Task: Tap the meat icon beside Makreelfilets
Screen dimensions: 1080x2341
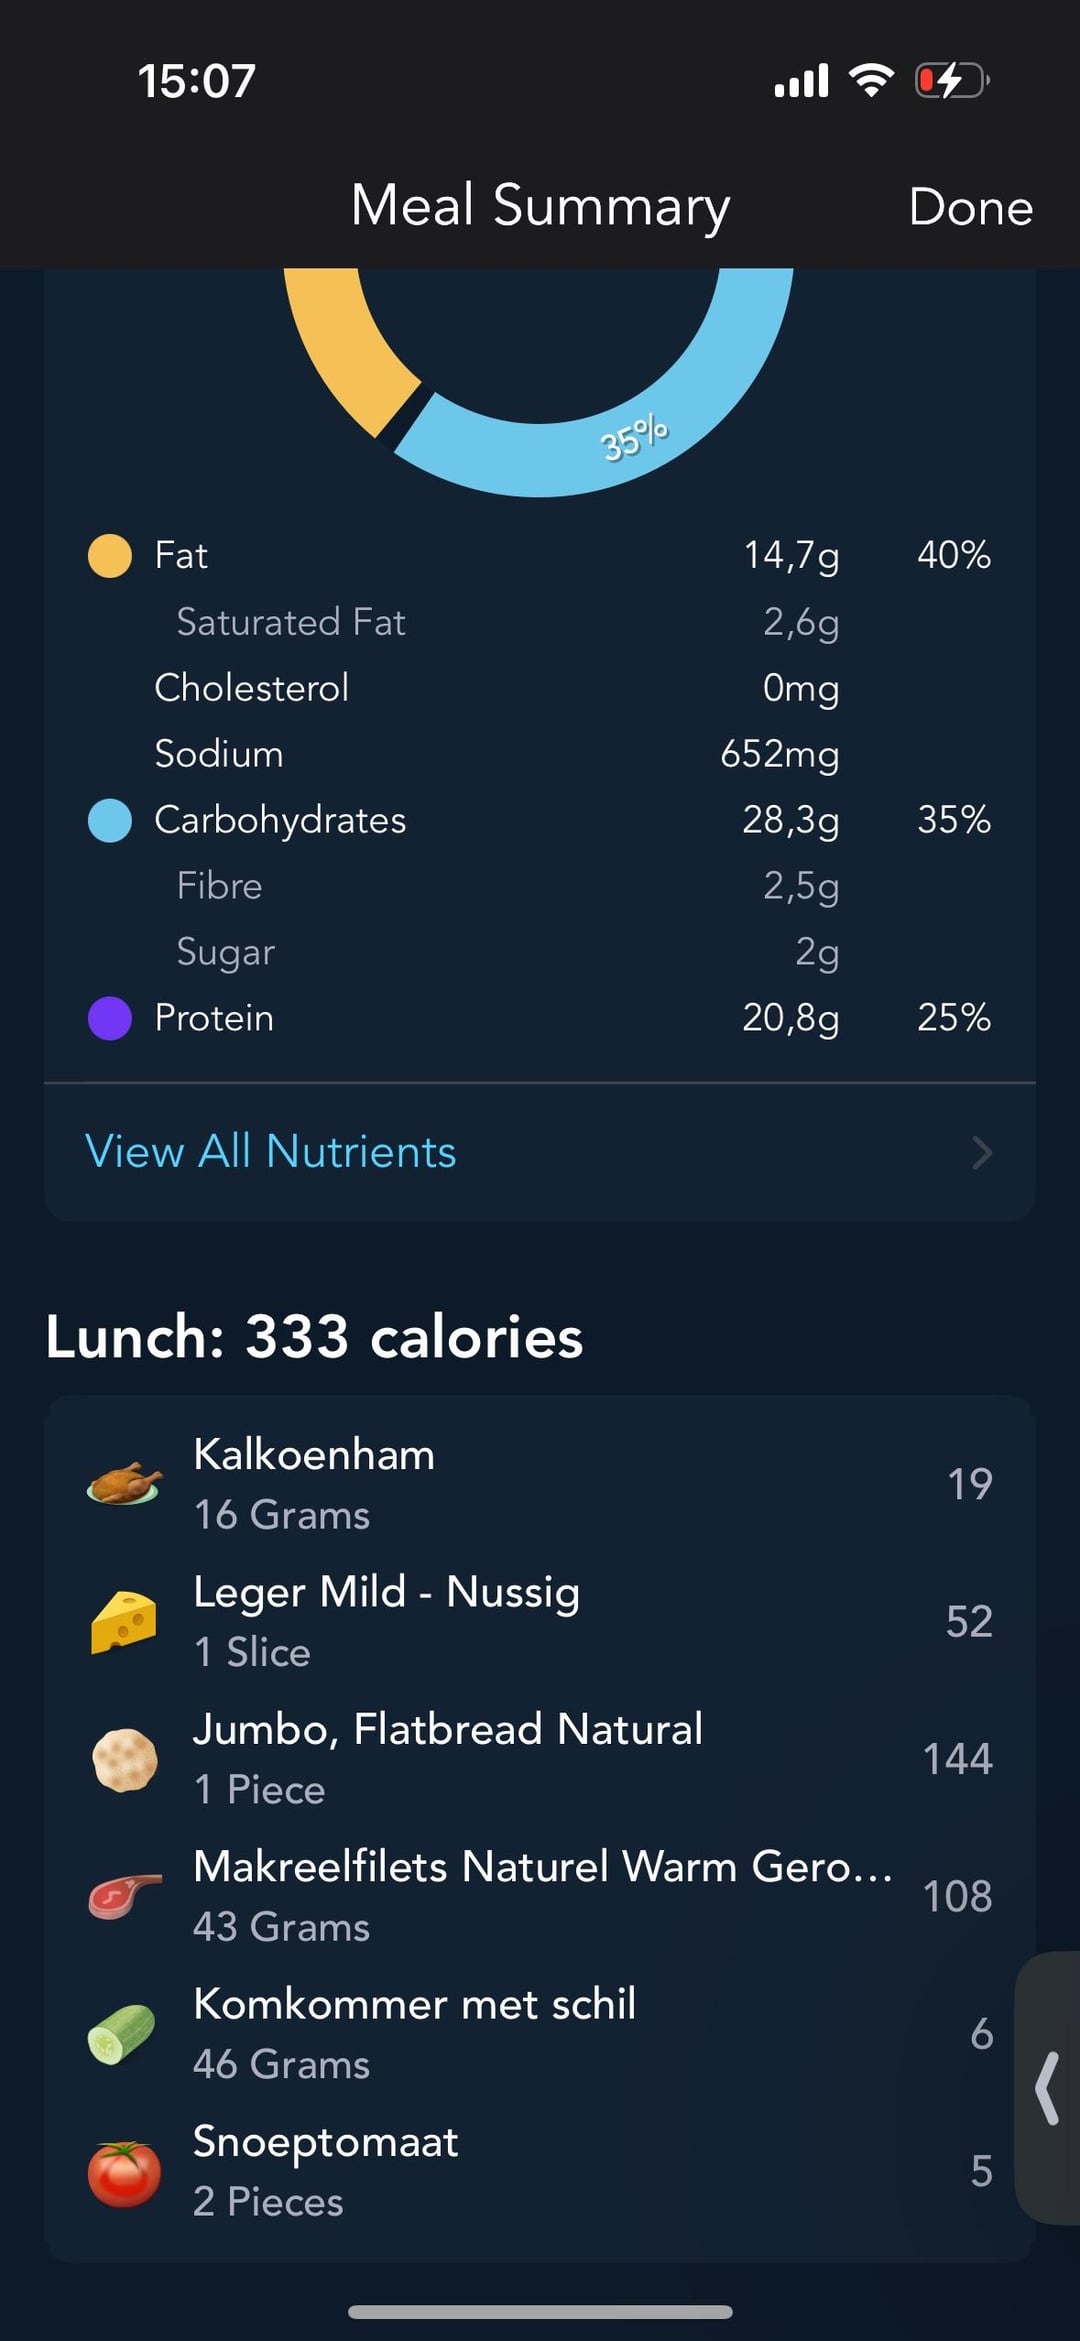Action: coord(124,1896)
